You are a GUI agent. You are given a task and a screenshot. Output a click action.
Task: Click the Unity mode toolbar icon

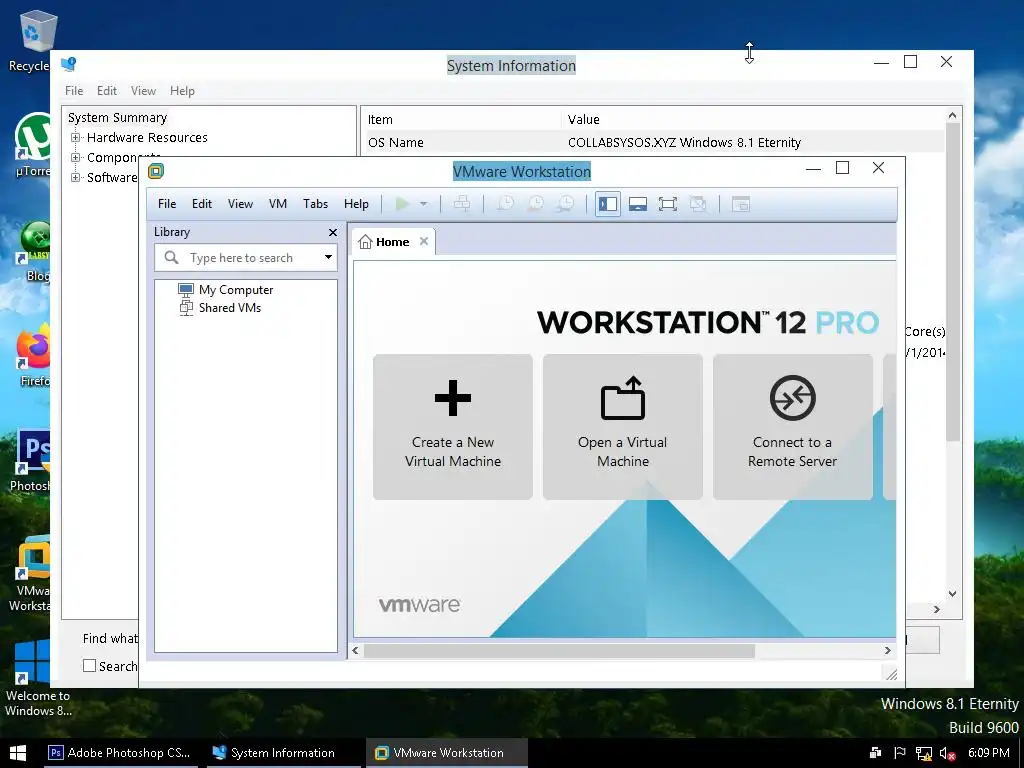tap(697, 204)
